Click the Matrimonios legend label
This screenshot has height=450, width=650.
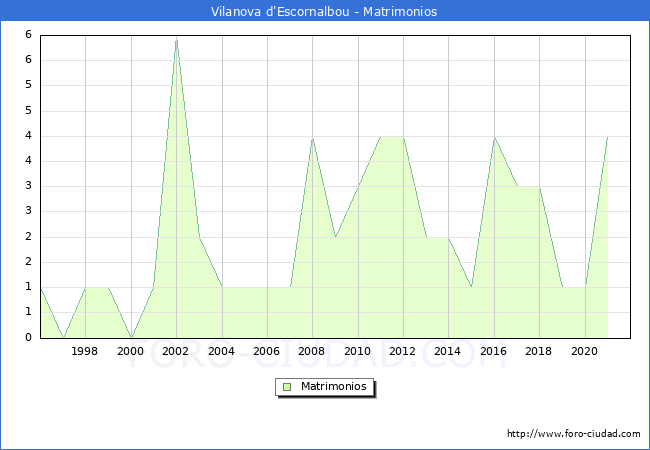pos(334,386)
